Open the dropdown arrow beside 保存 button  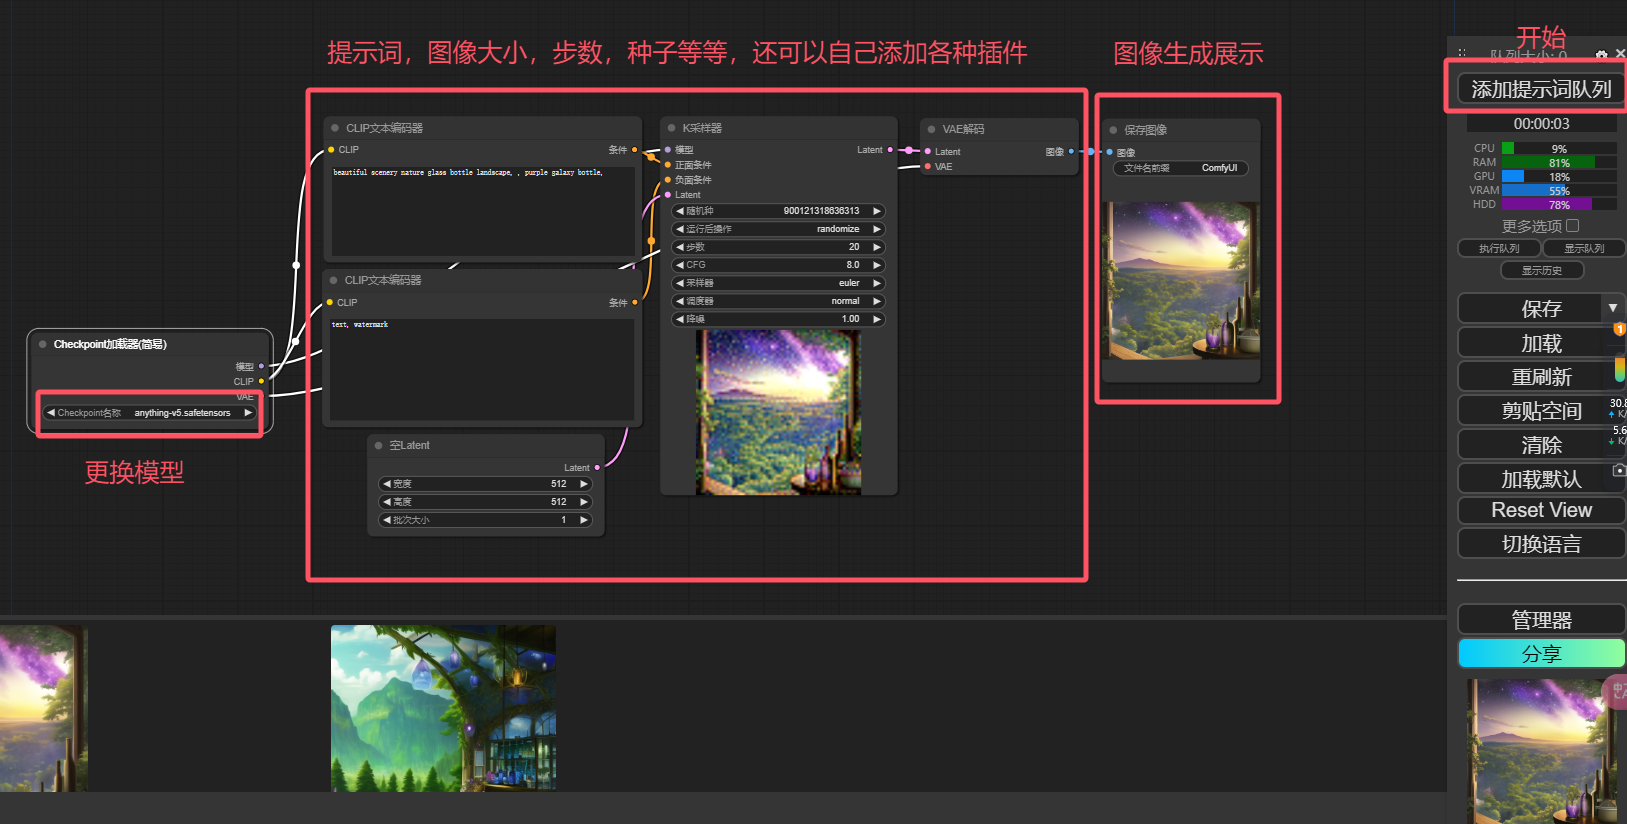pyautogui.click(x=1613, y=308)
